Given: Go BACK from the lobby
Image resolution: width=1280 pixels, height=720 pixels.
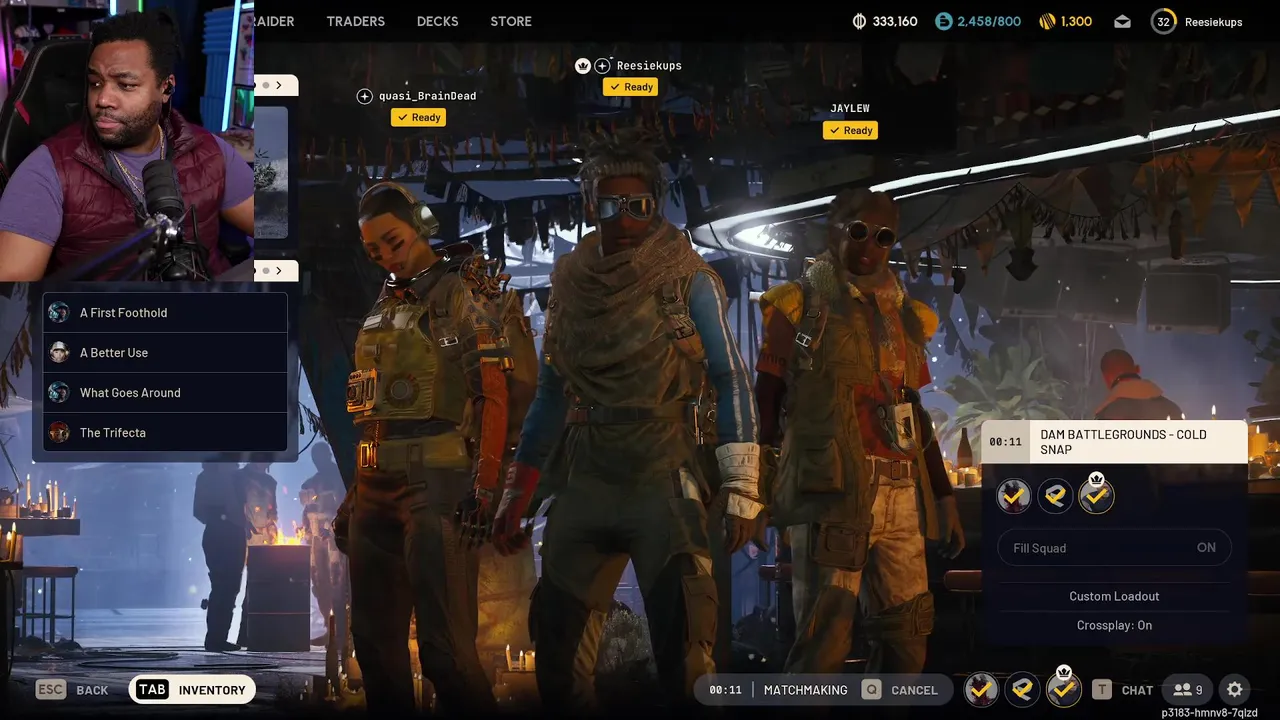Looking at the screenshot, I should click(92, 690).
